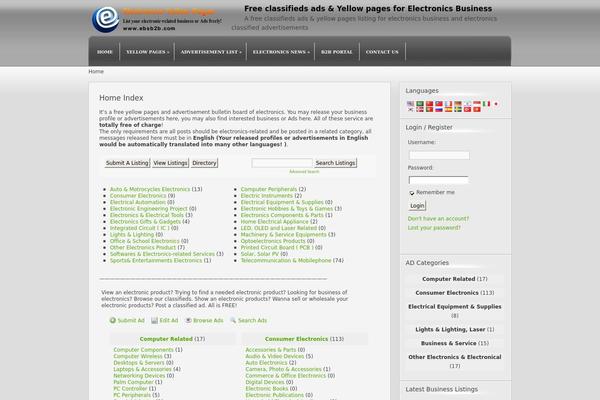Viewport: 600px width, 400px height.
Task: Open the B2B Portal menu item
Action: 337,52
